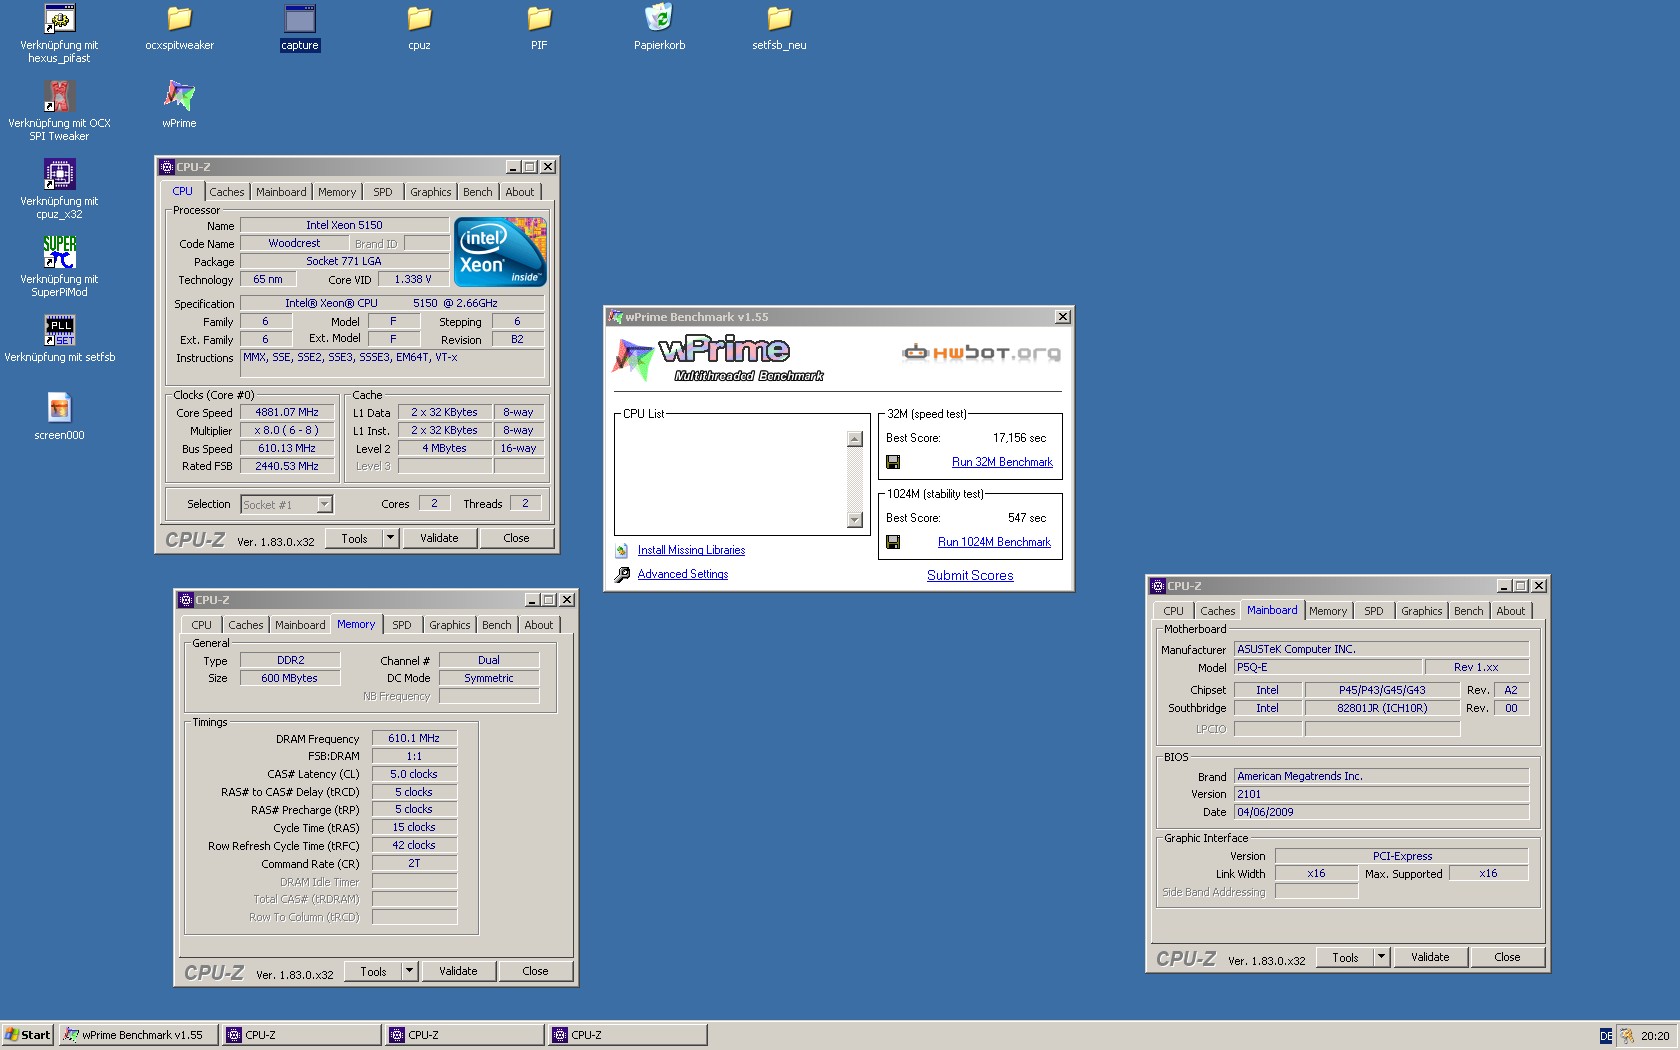The width and height of the screenshot is (1680, 1050).
Task: Click the Intel Xeon 5150 name field
Action: (x=344, y=225)
